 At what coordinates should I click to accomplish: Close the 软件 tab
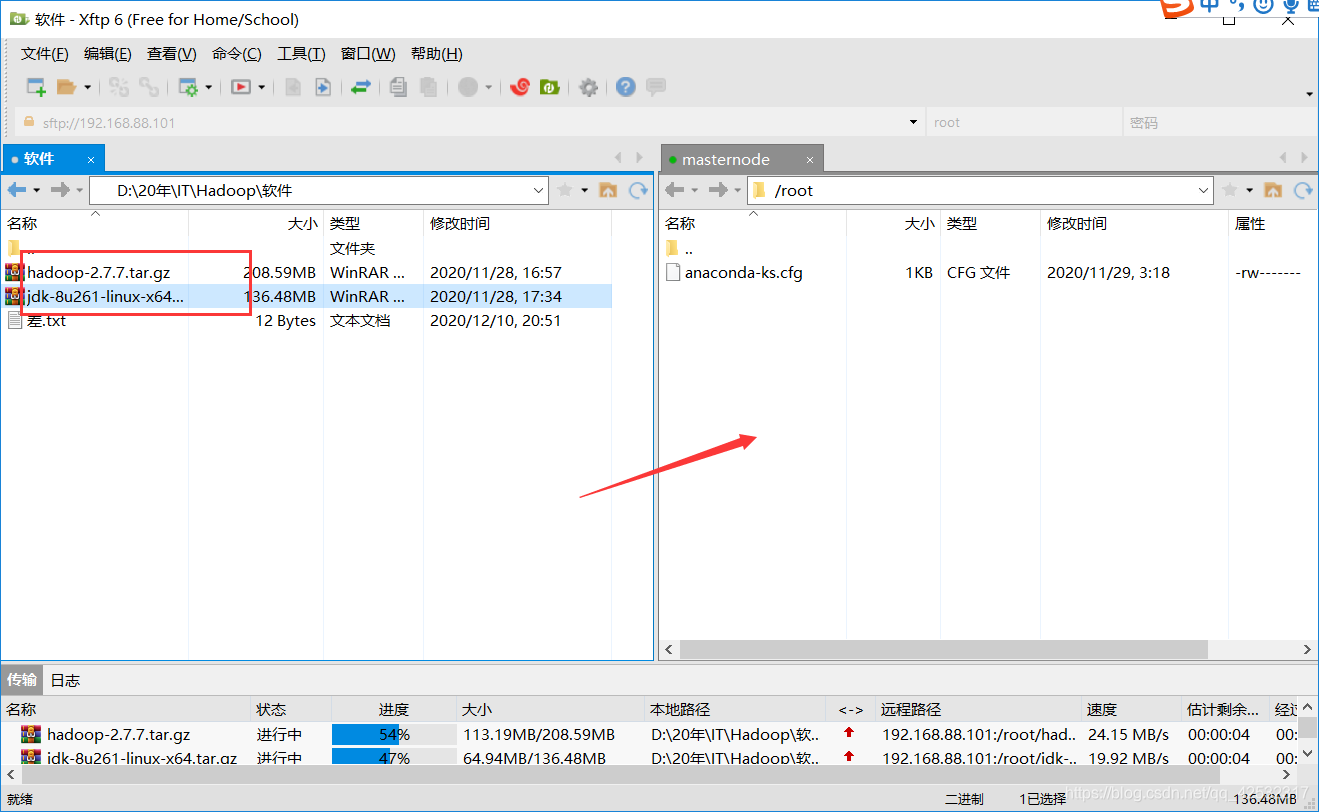click(91, 160)
